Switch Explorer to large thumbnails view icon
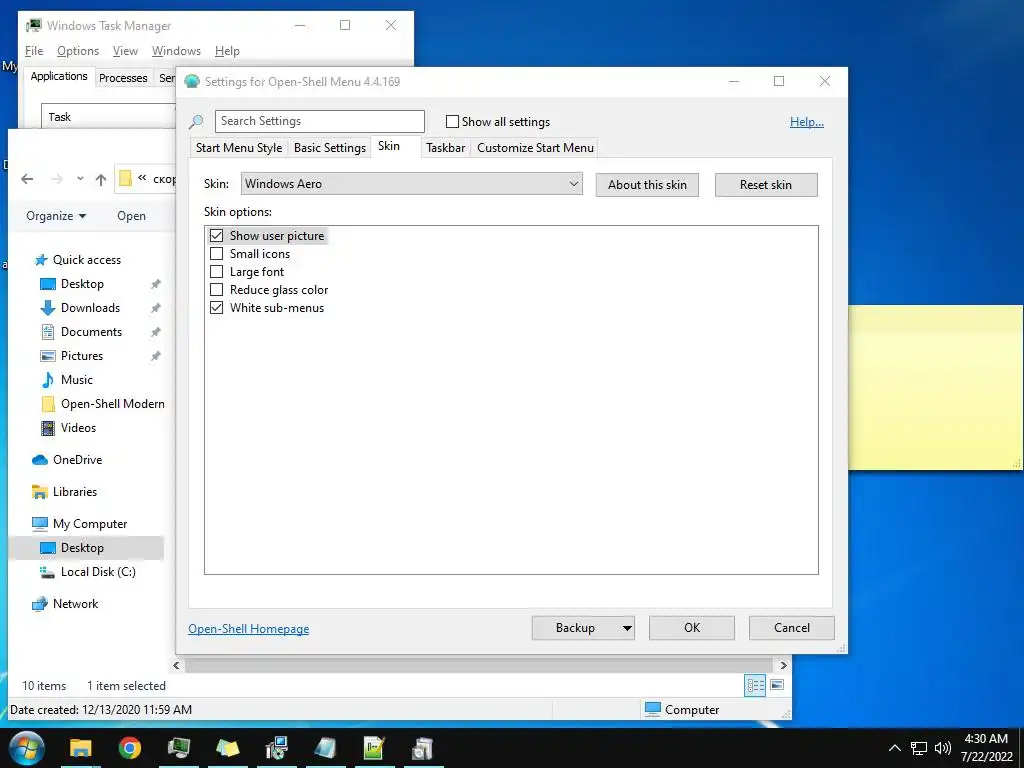This screenshot has width=1024, height=768. [777, 685]
